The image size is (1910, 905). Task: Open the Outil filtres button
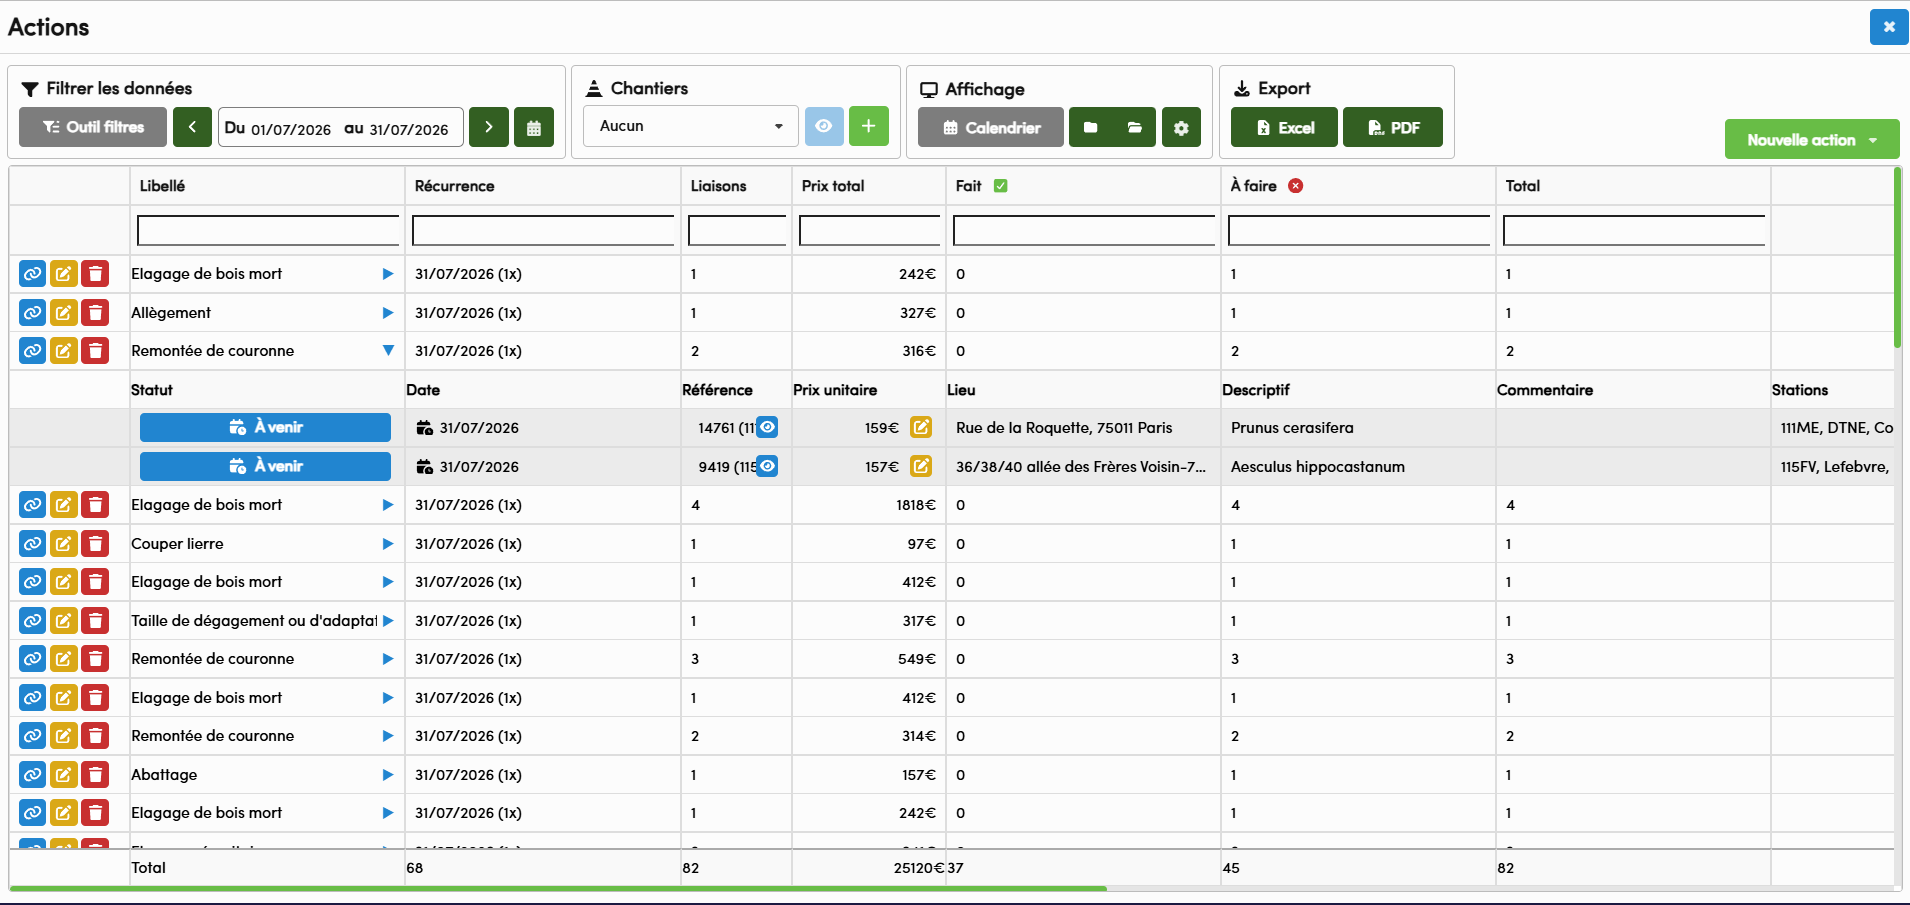click(x=93, y=127)
